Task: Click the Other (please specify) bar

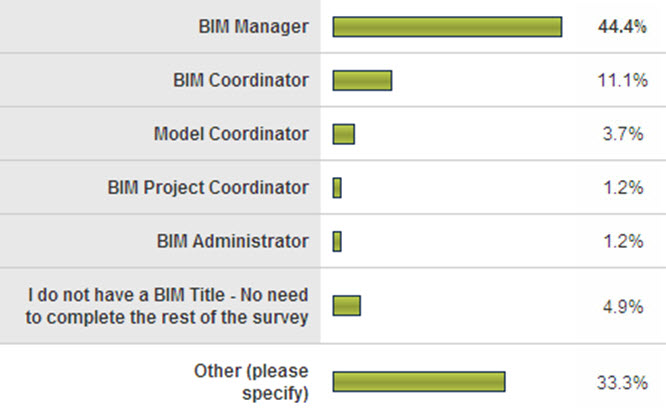Action: click(419, 382)
